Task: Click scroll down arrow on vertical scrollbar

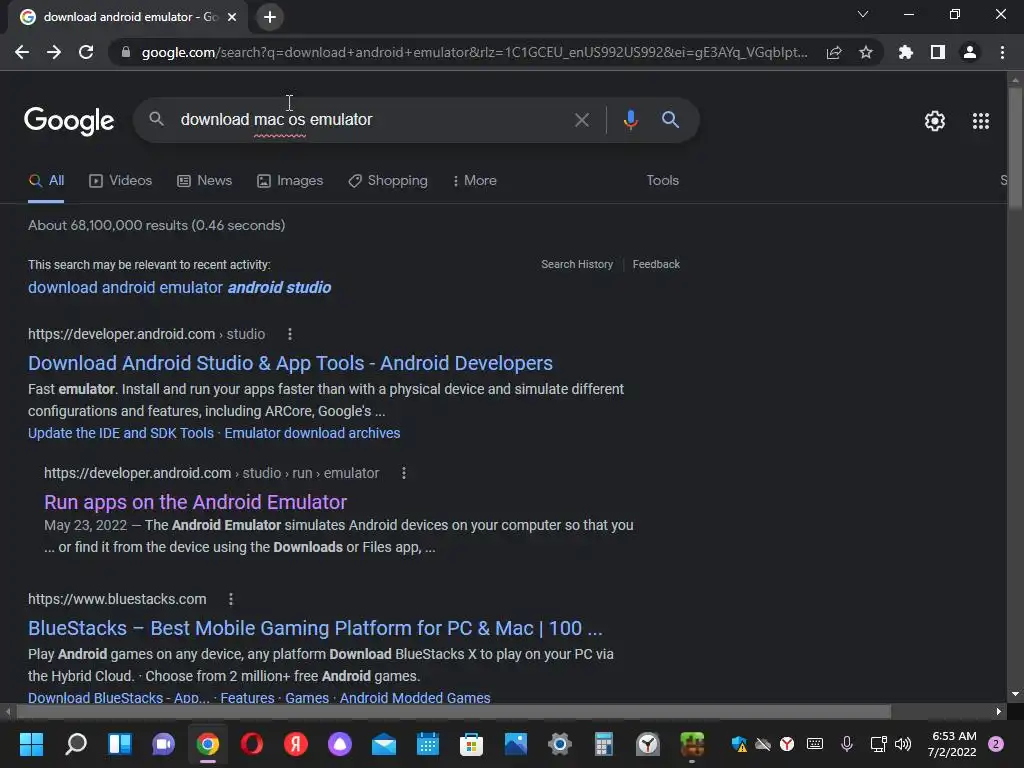Action: tap(1015, 694)
